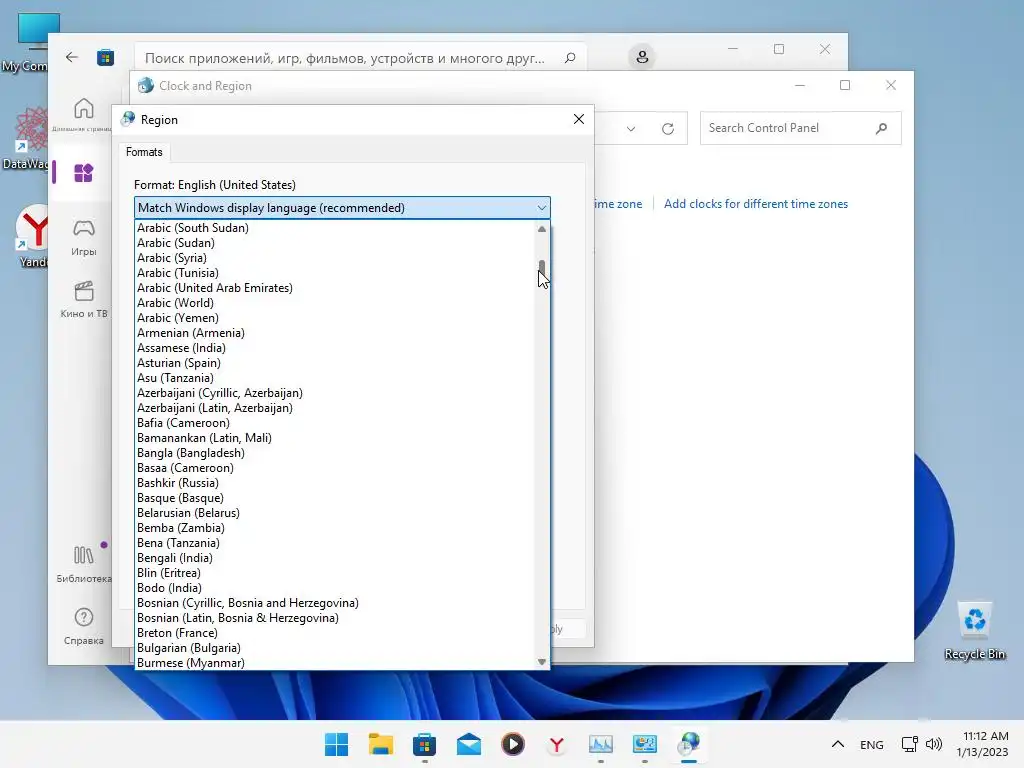Screen dimensions: 1024x768
Task: Open the Recycle Bin desktop icon
Action: click(x=974, y=632)
